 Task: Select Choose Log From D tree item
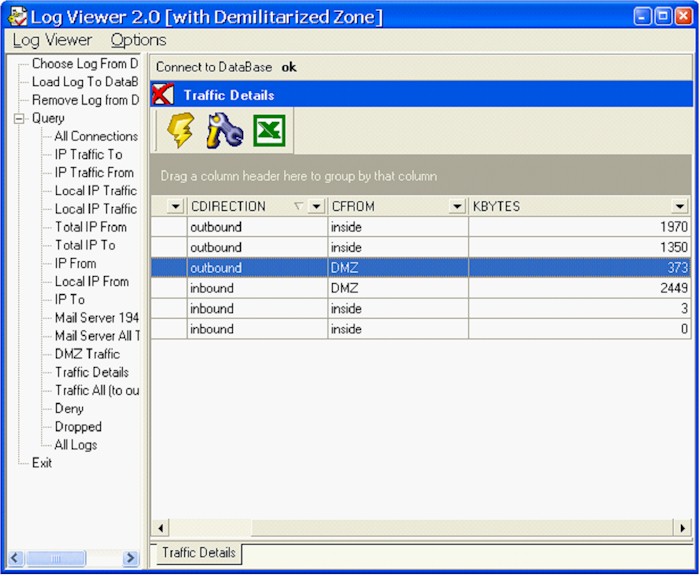(x=85, y=64)
